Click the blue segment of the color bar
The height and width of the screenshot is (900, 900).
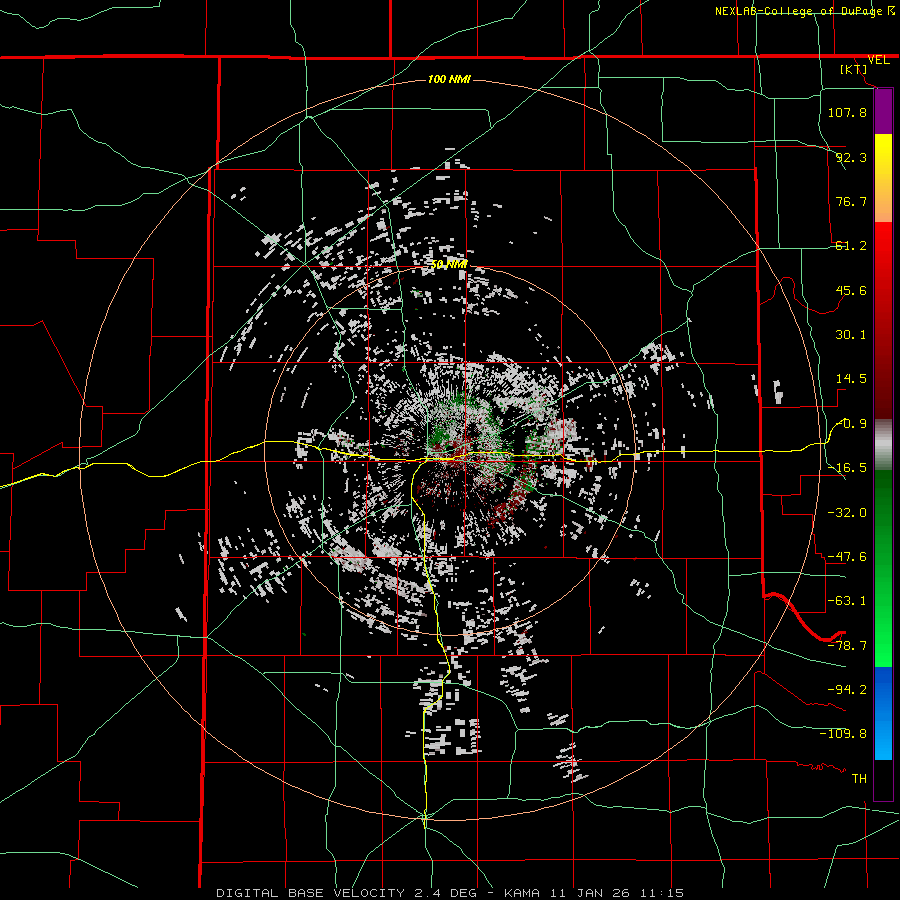883,713
